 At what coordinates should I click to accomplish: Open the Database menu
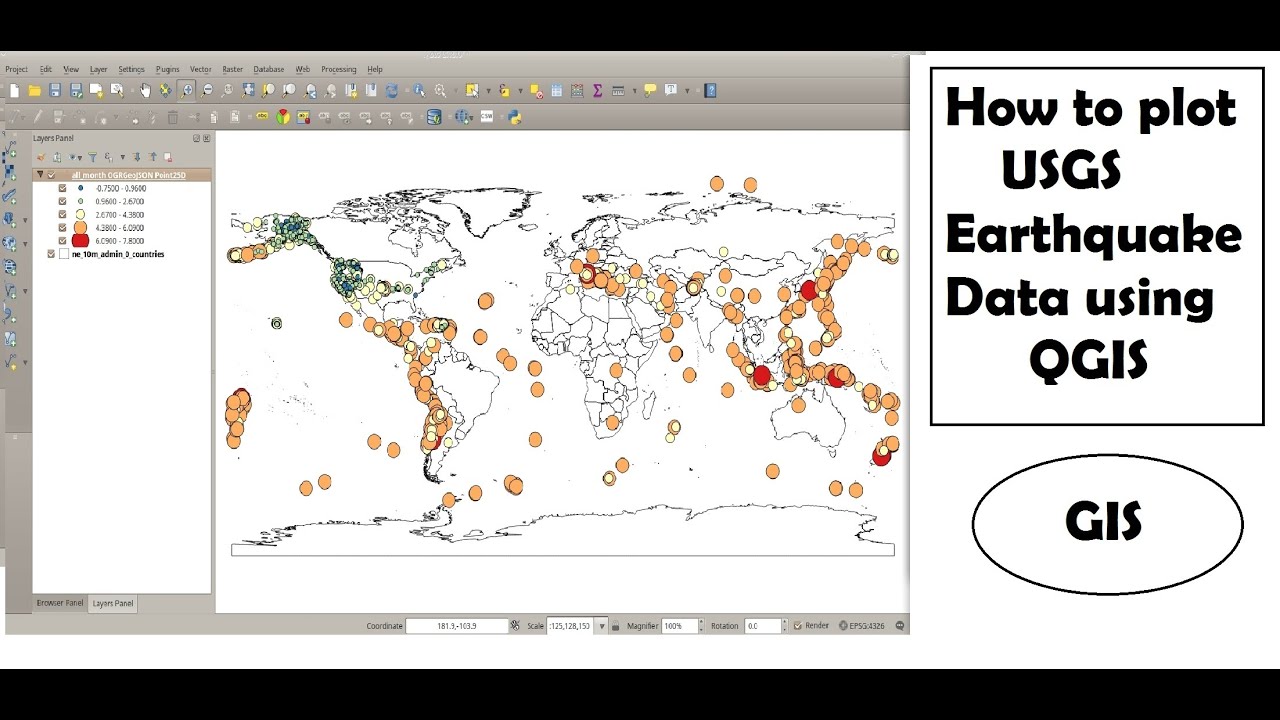pyautogui.click(x=269, y=69)
